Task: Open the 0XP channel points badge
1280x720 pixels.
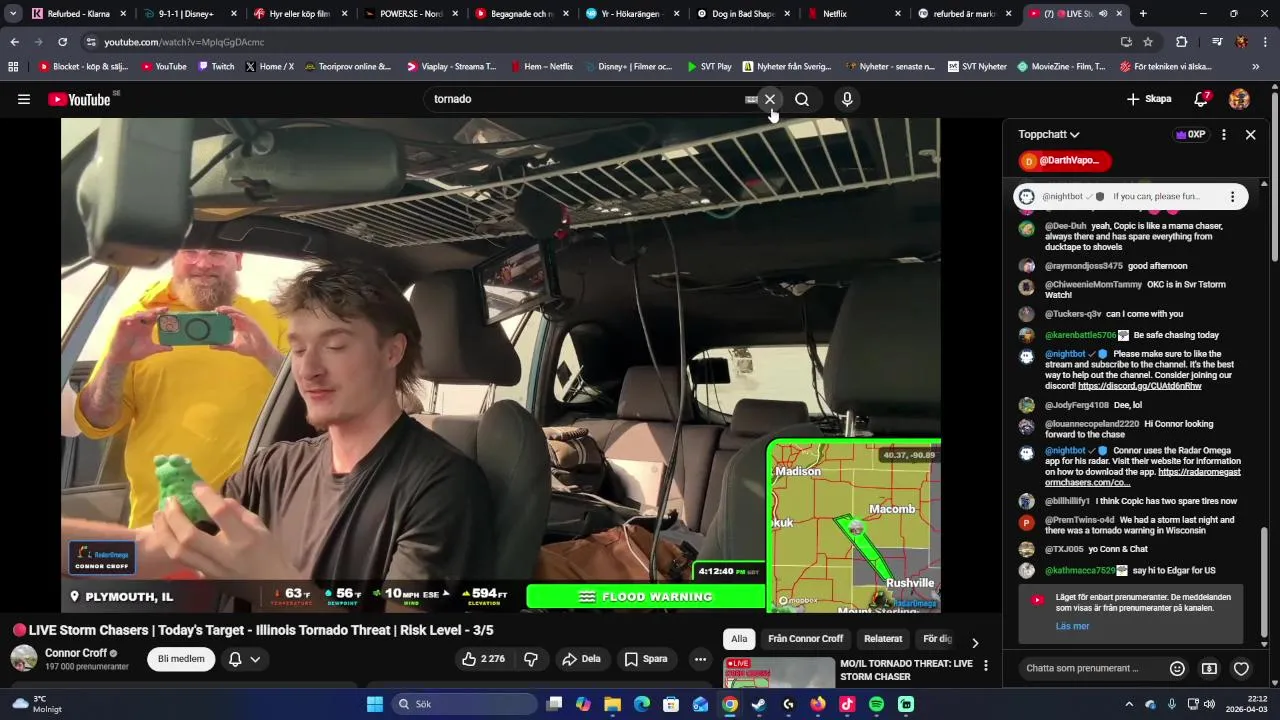Action: pos(1191,134)
